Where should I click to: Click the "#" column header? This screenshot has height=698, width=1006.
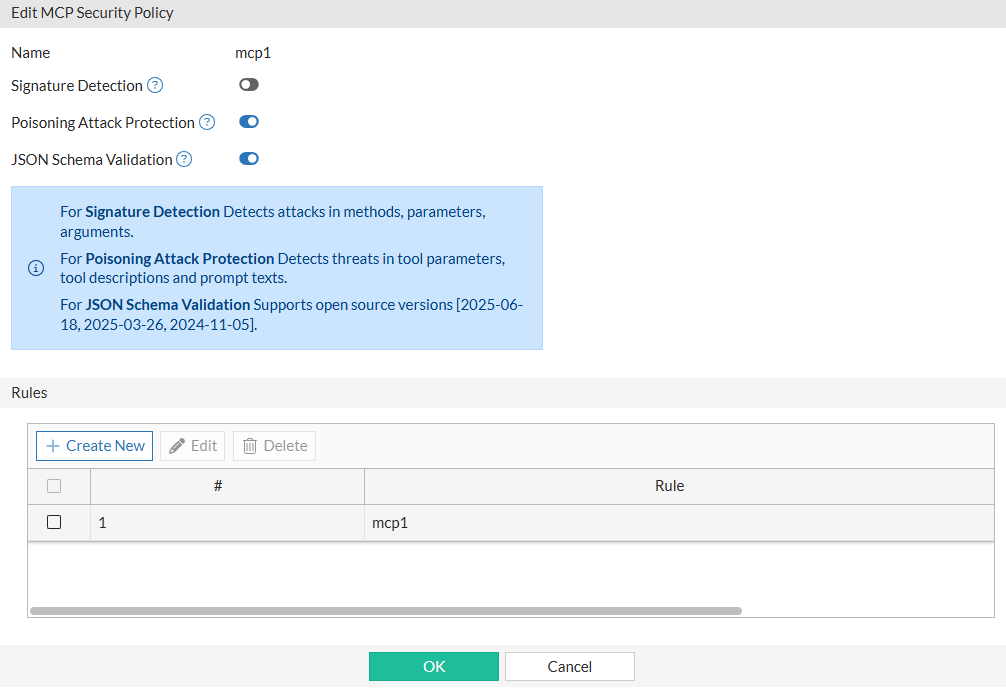(x=218, y=486)
